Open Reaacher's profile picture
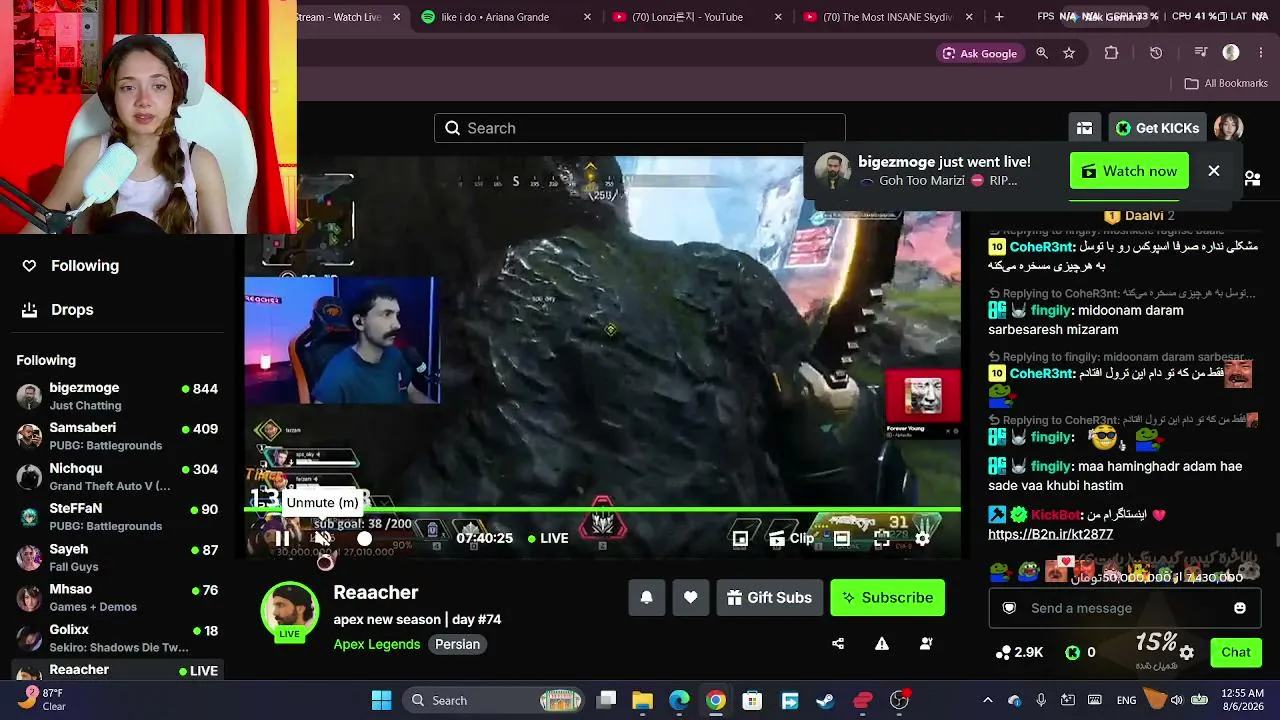The image size is (1280, 720). (x=290, y=610)
